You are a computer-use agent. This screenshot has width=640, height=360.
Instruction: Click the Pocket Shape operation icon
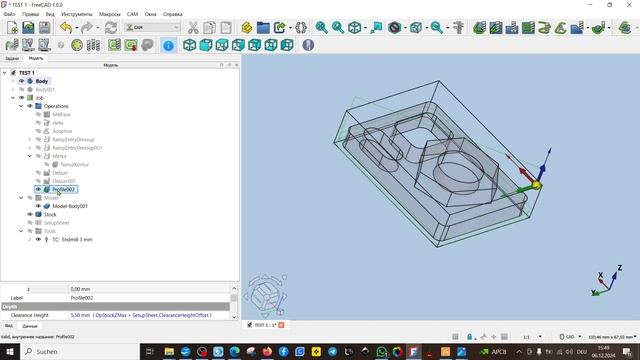496,28
